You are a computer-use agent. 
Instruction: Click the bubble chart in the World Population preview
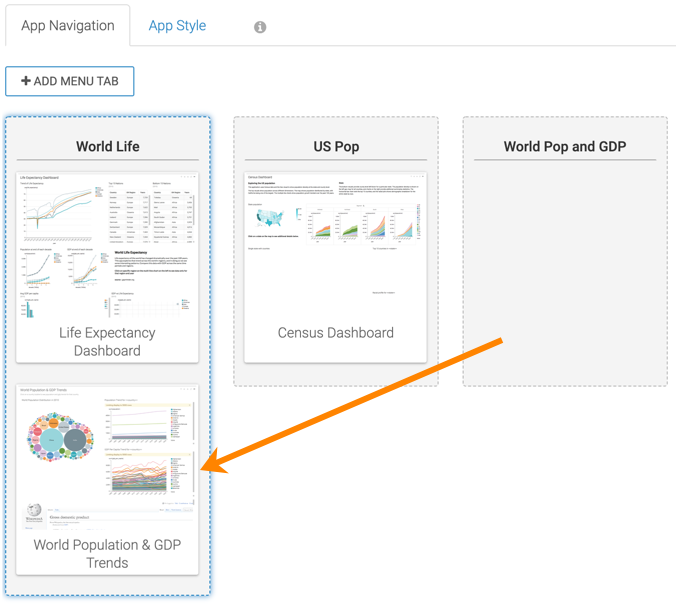(60, 438)
